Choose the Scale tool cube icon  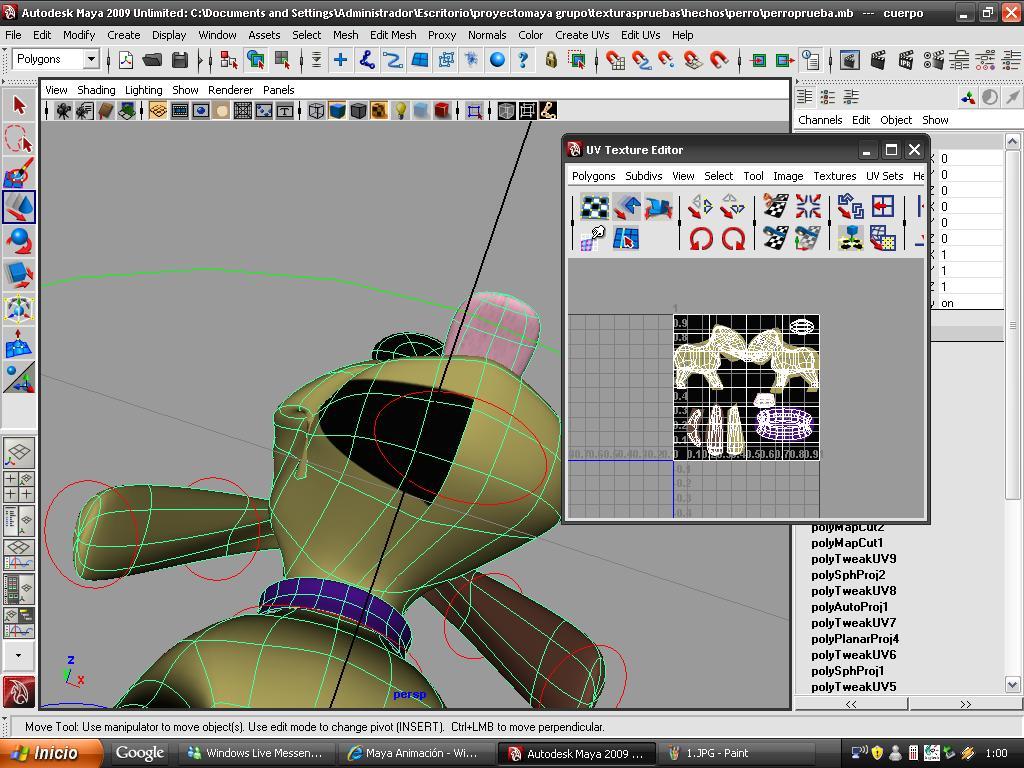[x=18, y=275]
